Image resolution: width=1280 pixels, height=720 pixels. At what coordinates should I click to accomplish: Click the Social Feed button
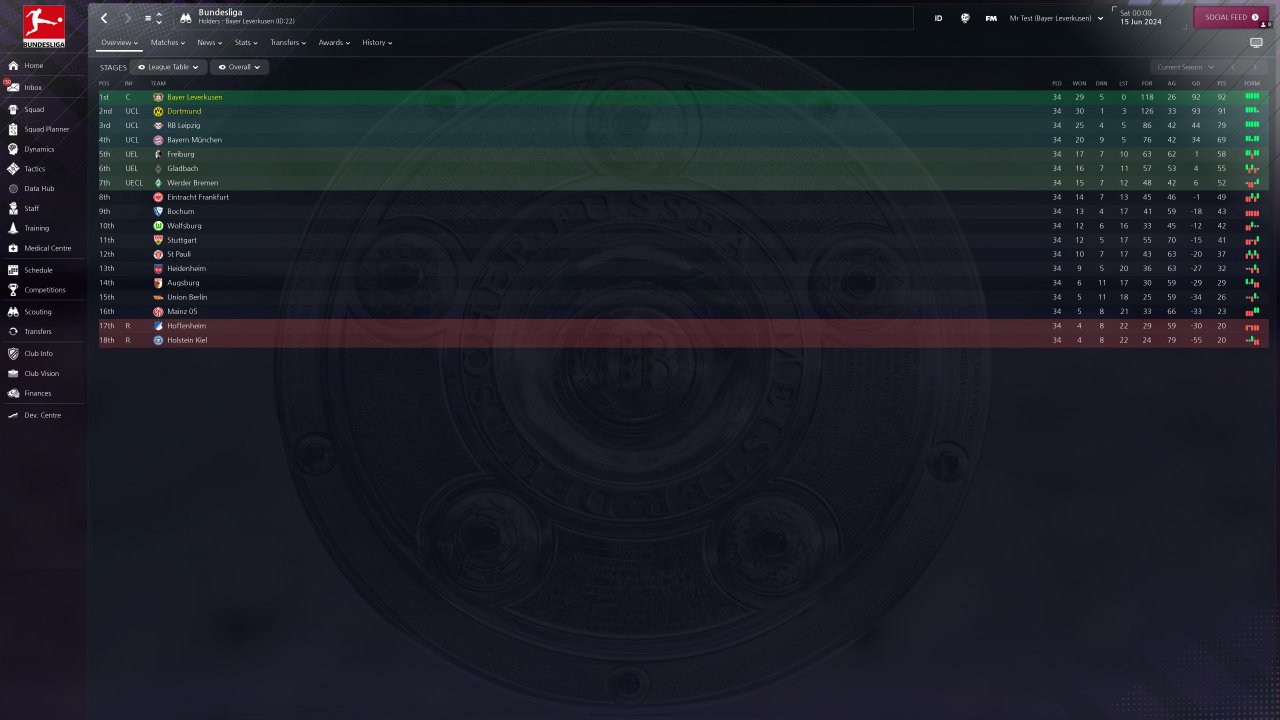pyautogui.click(x=1231, y=17)
